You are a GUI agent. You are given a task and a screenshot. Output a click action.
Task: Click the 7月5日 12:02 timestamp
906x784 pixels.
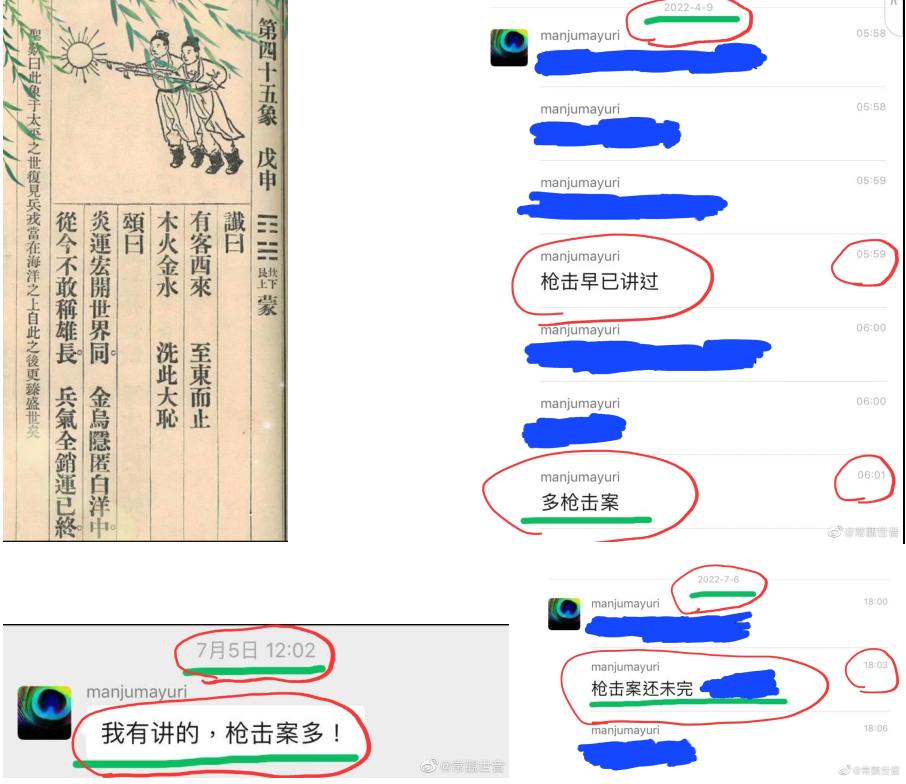pyautogui.click(x=255, y=650)
